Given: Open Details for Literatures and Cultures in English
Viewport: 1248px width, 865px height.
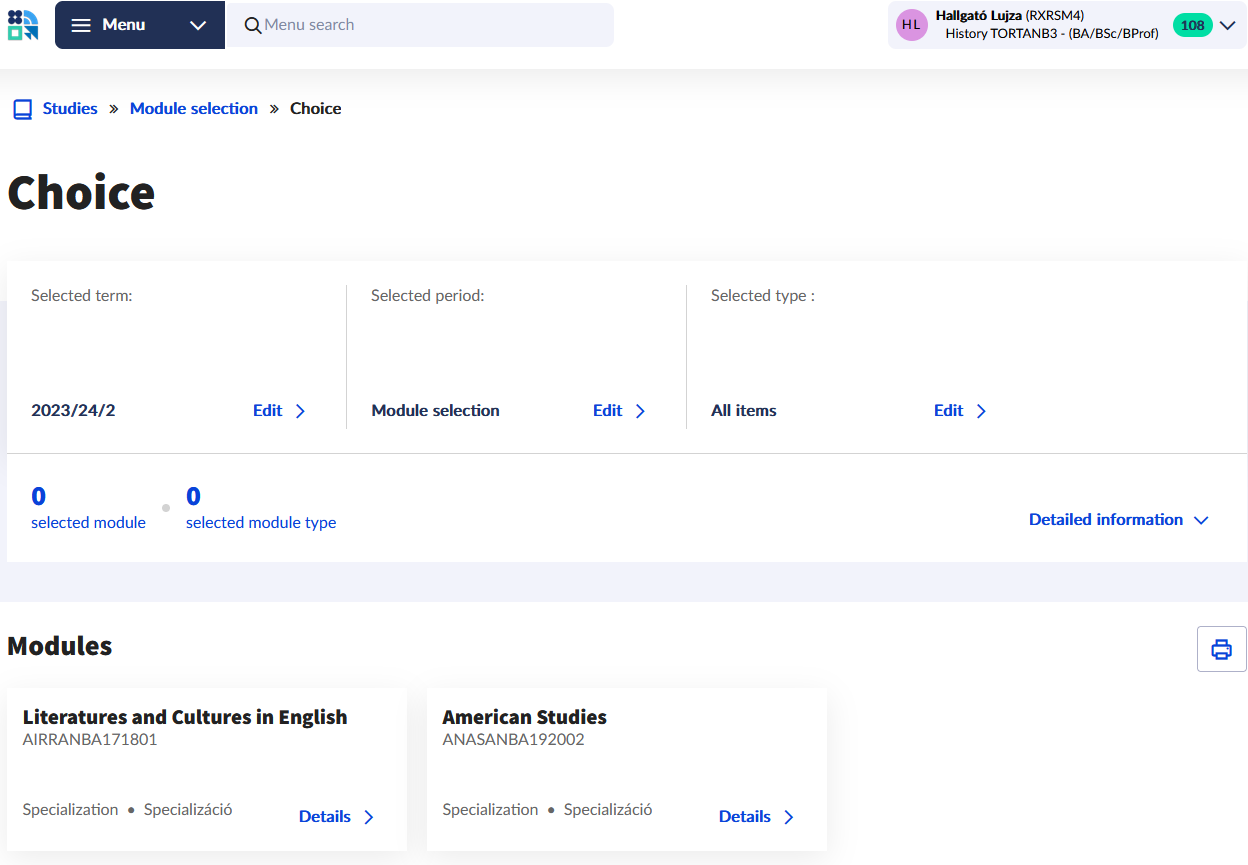Looking at the screenshot, I should pyautogui.click(x=336, y=817).
